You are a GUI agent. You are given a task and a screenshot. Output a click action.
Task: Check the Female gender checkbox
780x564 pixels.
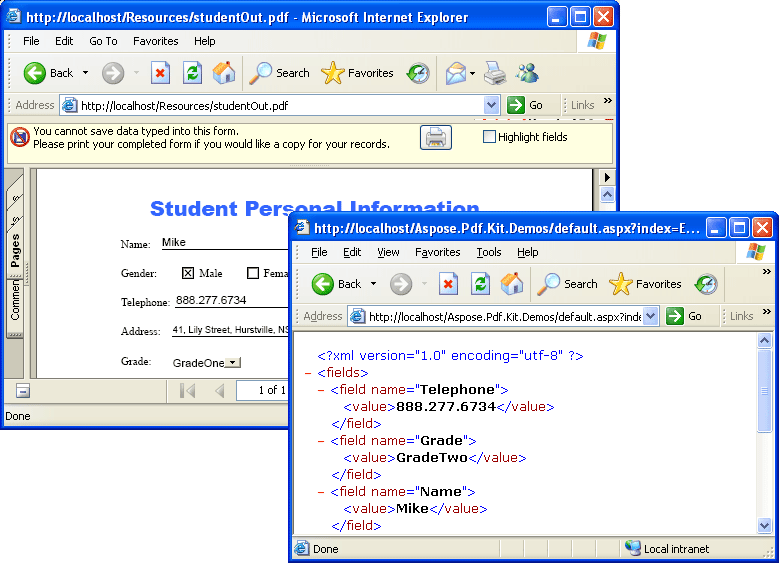coord(253,273)
